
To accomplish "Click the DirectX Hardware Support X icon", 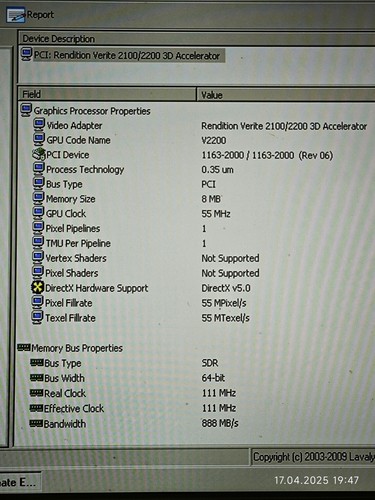I will (38, 287).
